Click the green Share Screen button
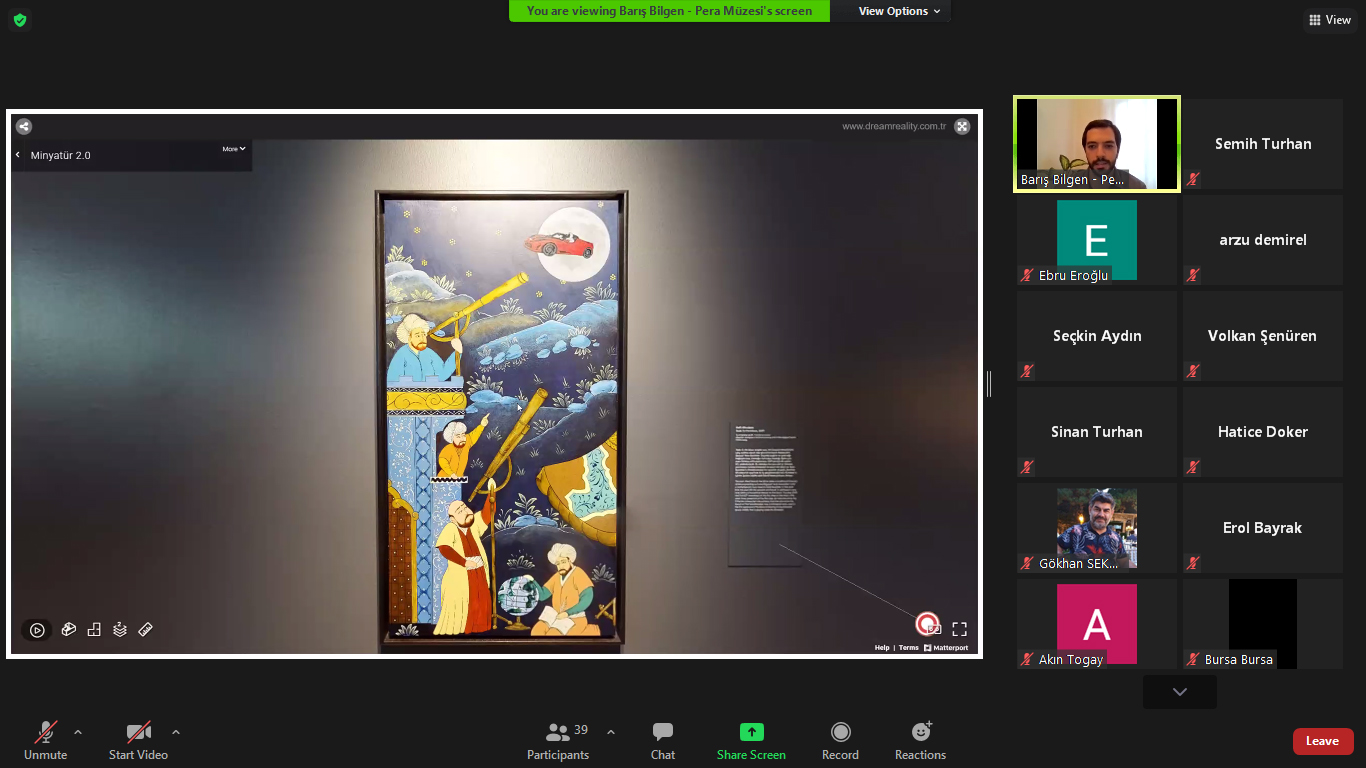Image resolution: width=1366 pixels, height=768 pixels. tap(751, 741)
